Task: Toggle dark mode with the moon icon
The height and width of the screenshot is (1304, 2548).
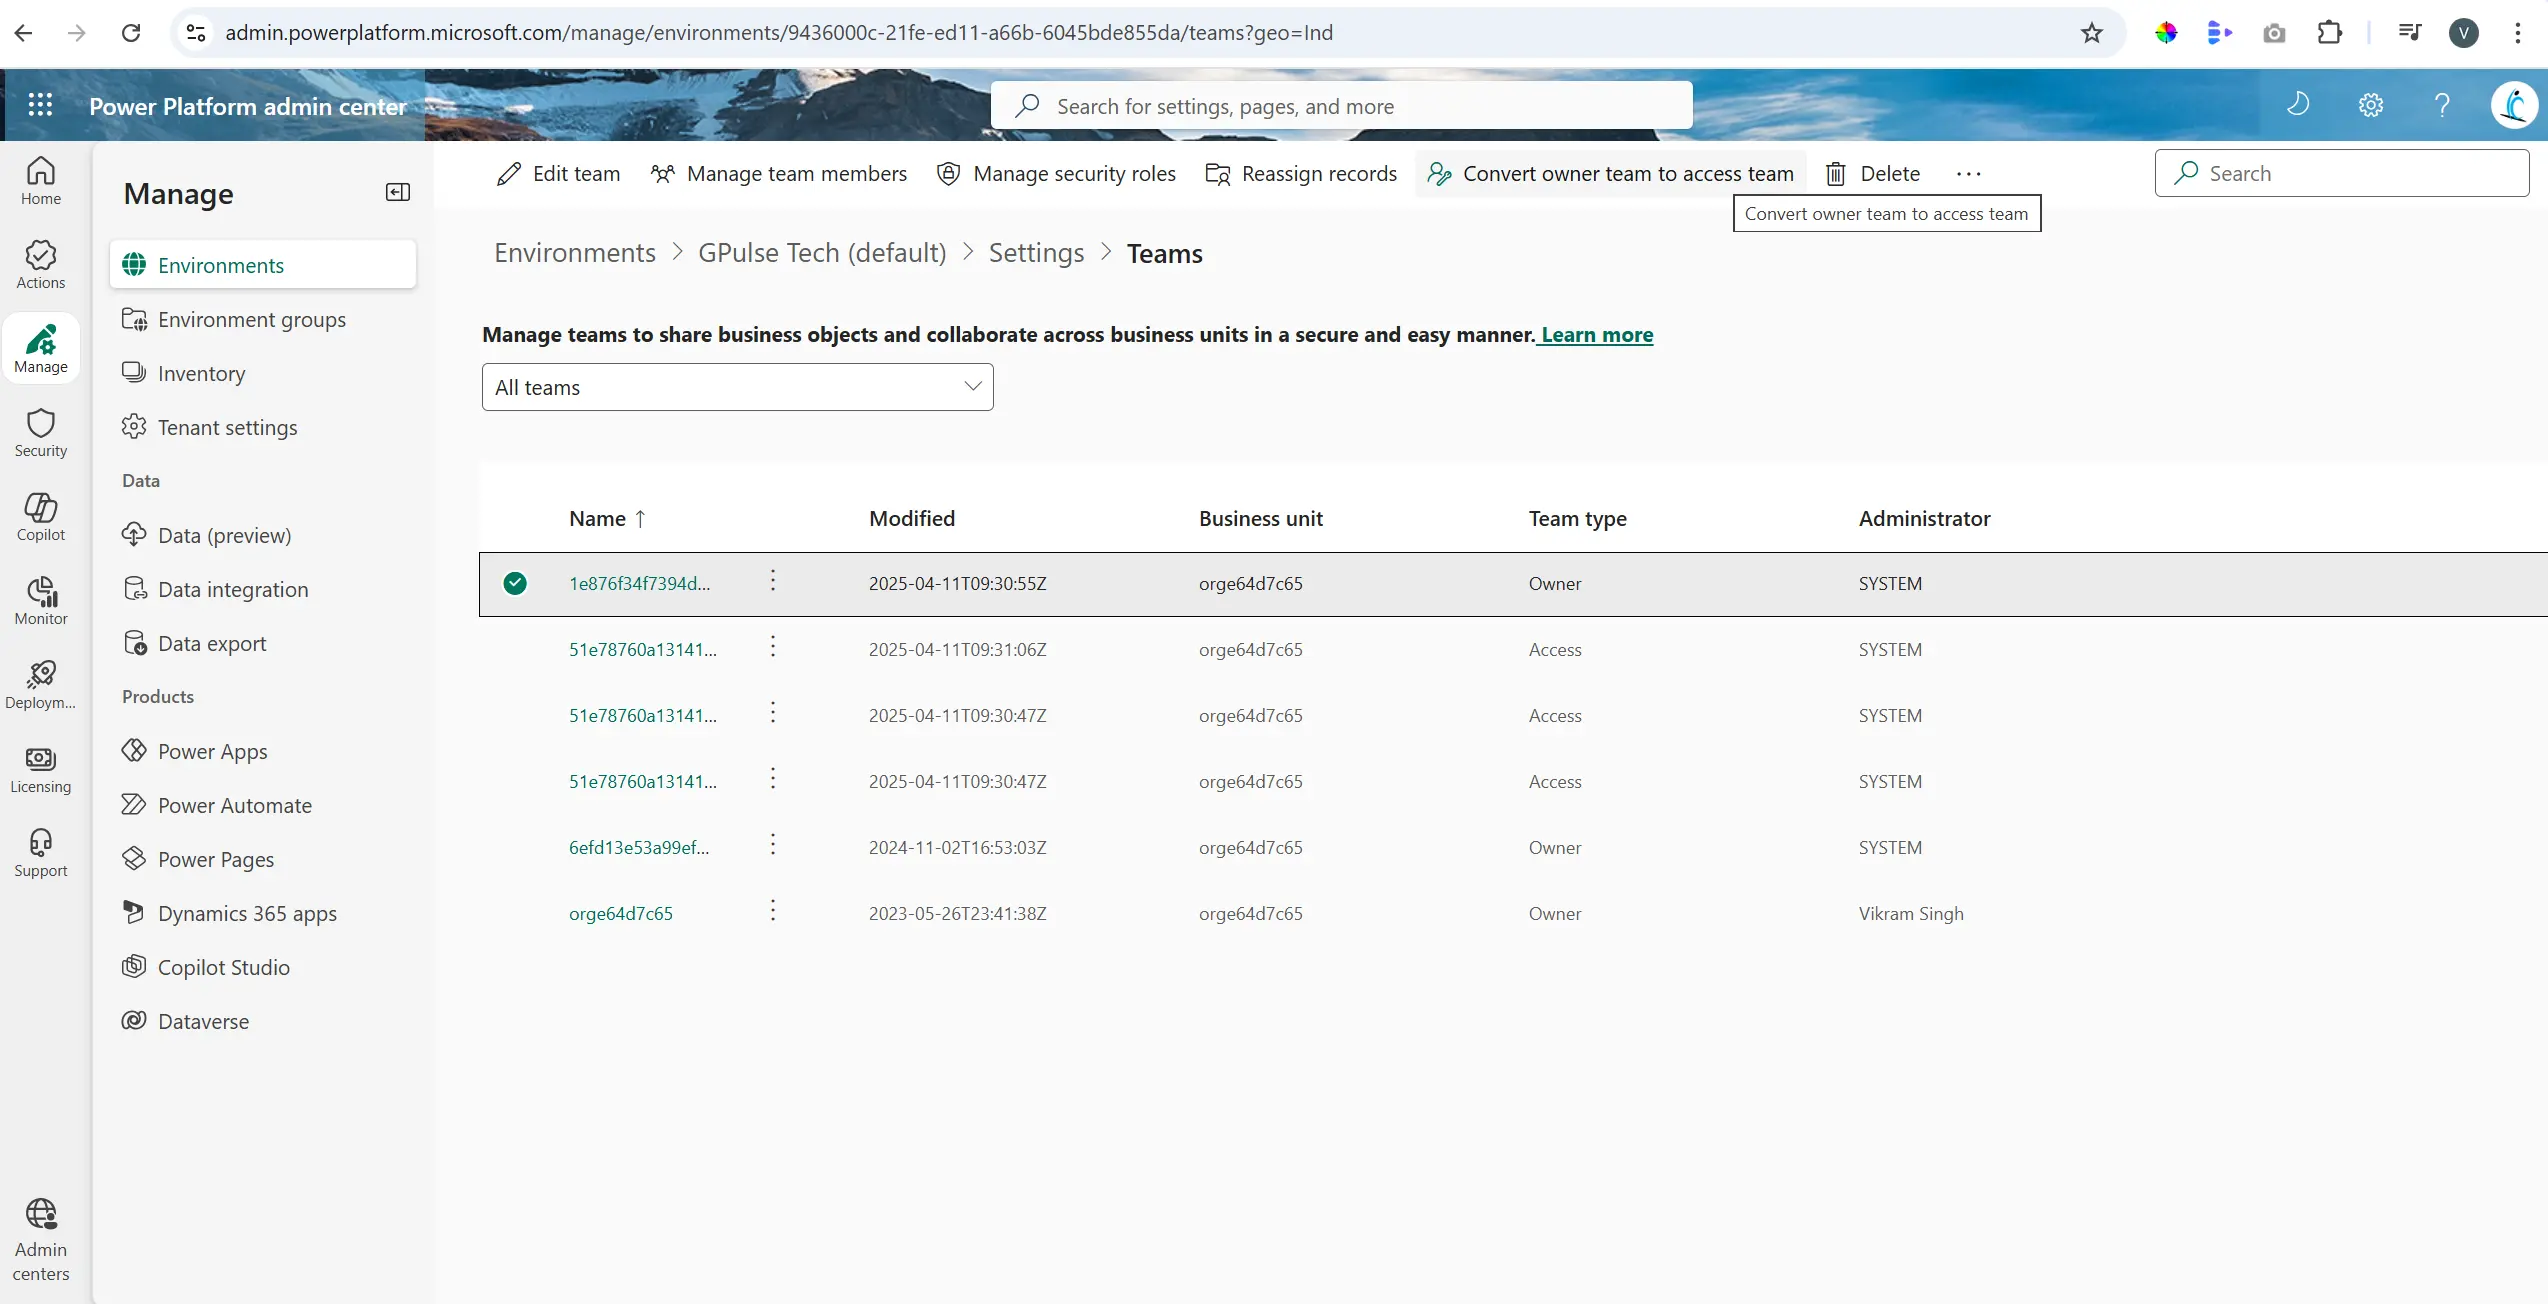Action: point(2298,104)
